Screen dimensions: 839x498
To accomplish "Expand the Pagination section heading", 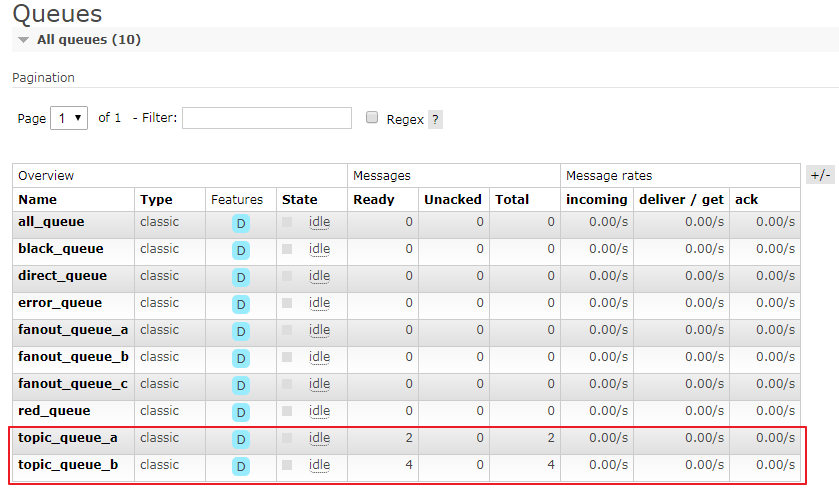I will tap(43, 78).
